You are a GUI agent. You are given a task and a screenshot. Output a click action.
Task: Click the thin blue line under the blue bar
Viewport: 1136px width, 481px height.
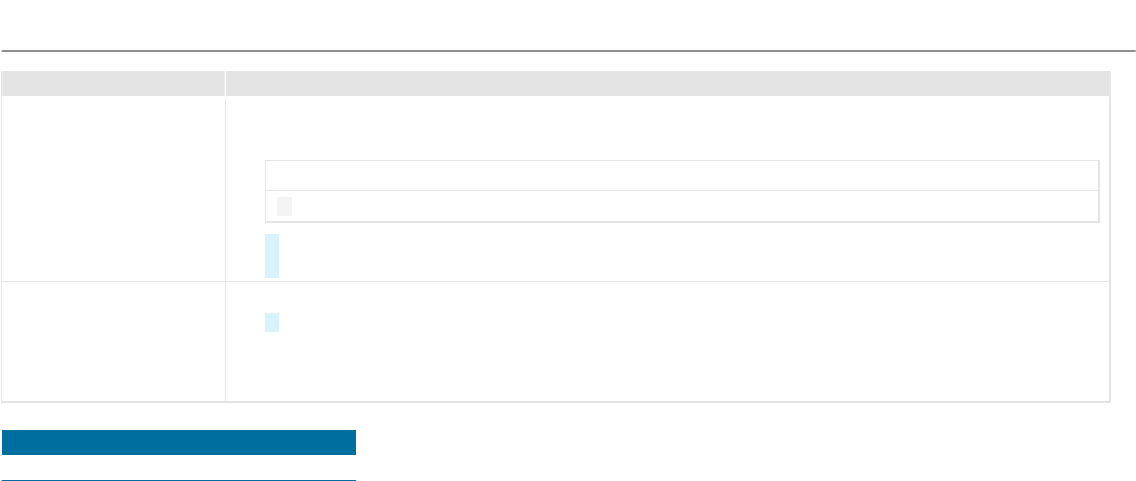tap(179, 480)
